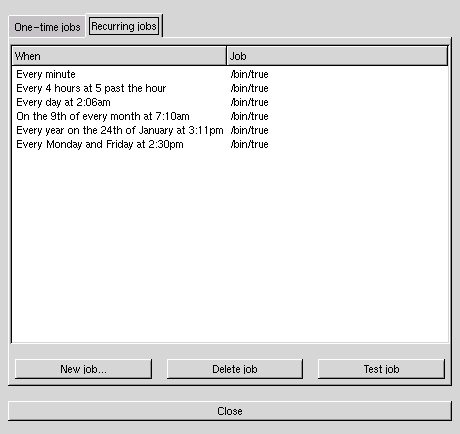Click /bin/true beside the 9th of month job
The height and width of the screenshot is (434, 460).
[x=249, y=116]
